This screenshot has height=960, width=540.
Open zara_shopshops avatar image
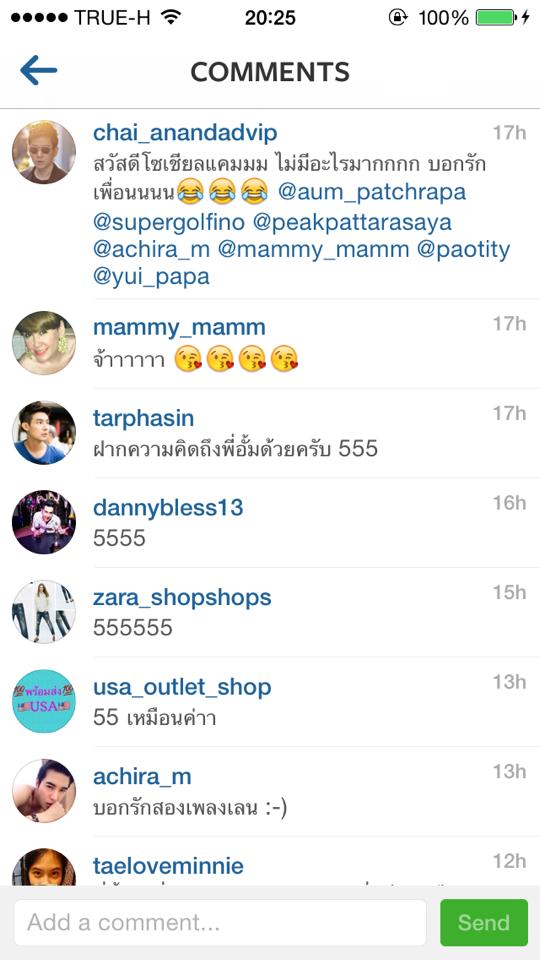tap(44, 611)
